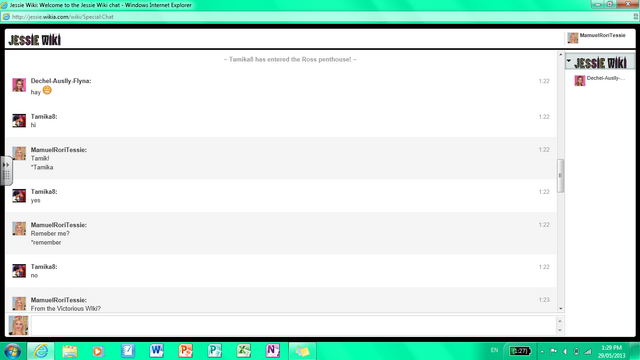Click the input box scroll-up arrow

click(560, 321)
